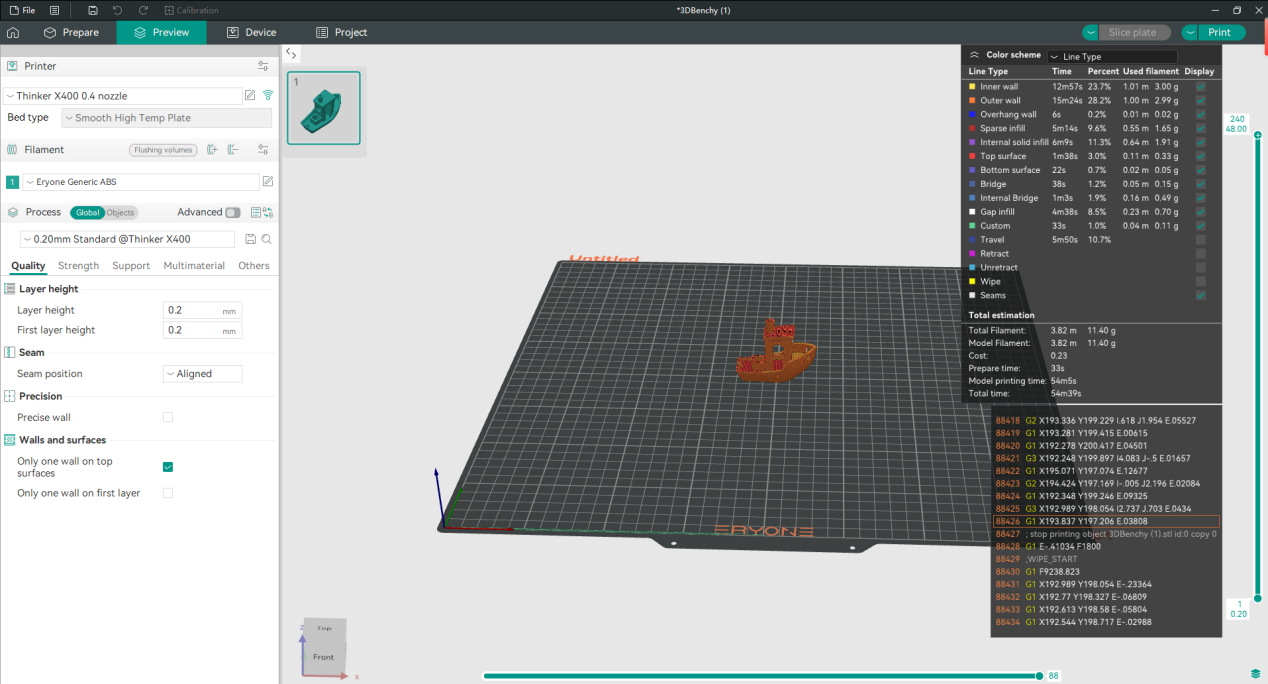Collapse the Color scheme legend panel

(974, 55)
